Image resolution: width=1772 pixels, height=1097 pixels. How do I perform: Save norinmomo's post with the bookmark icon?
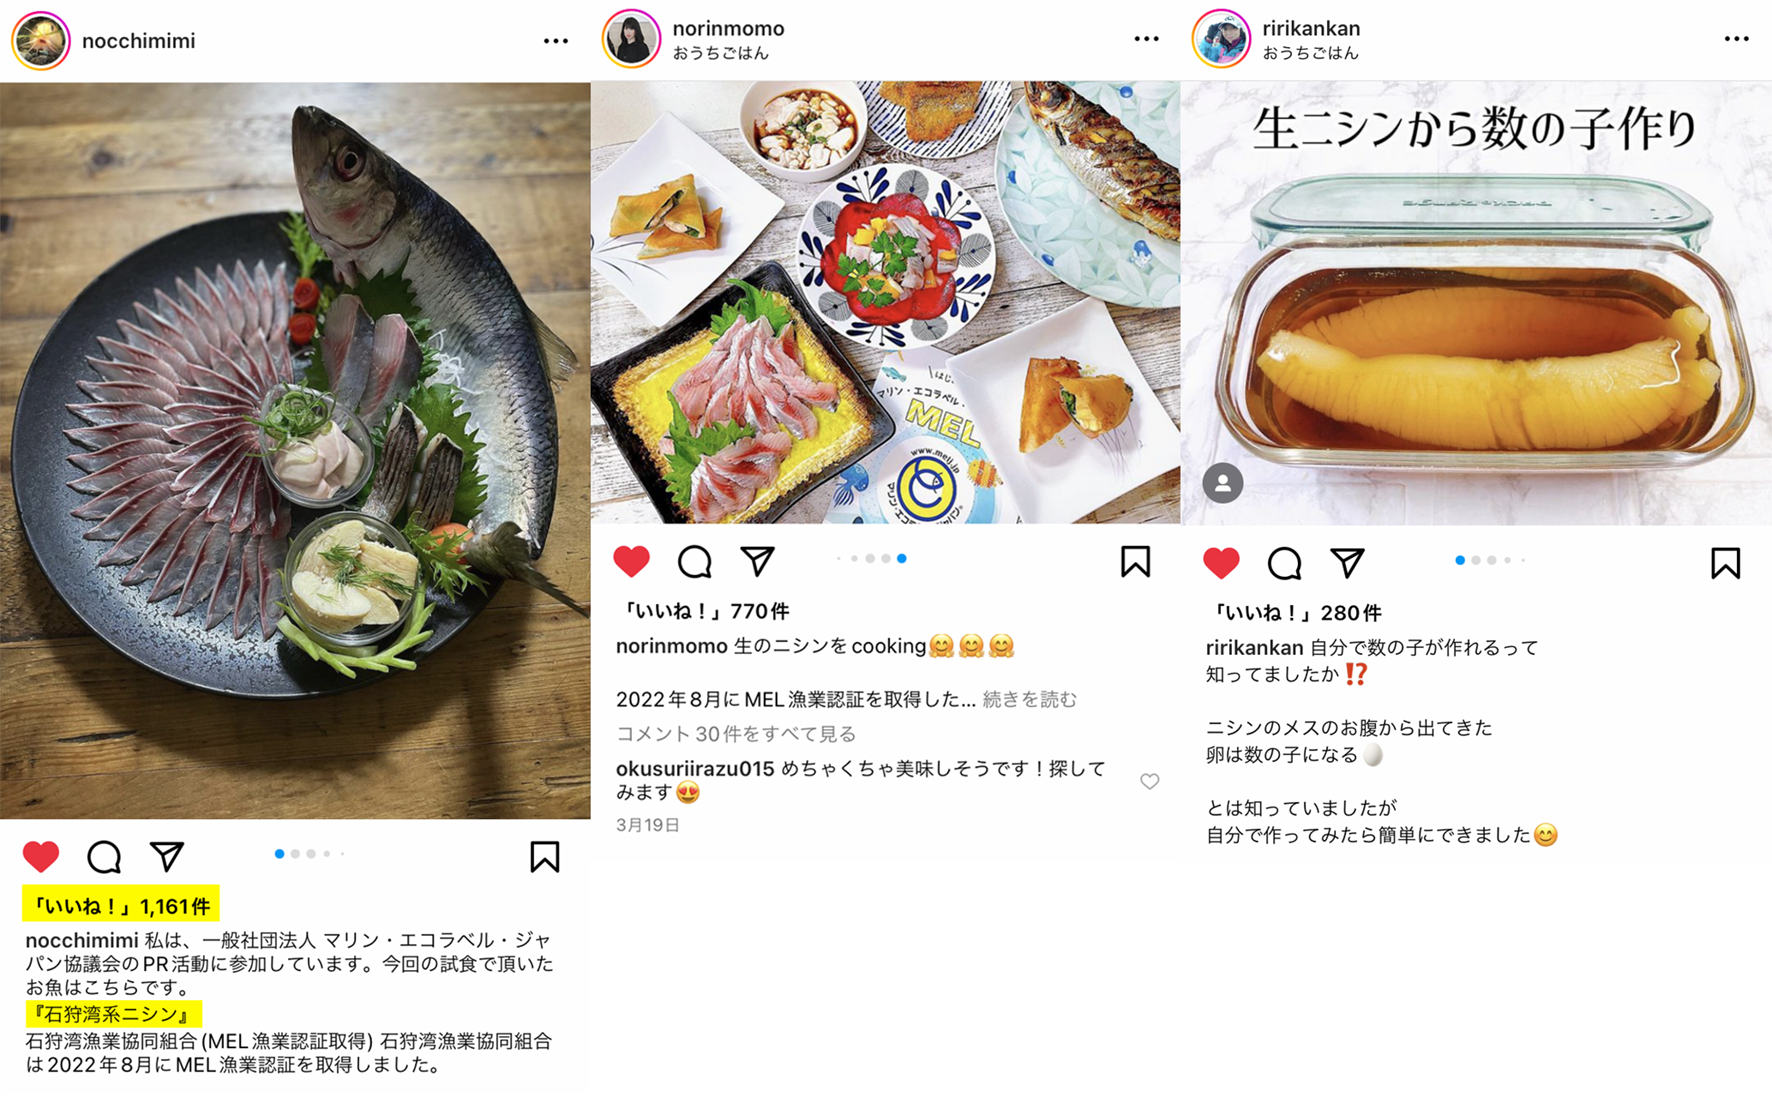pyautogui.click(x=1135, y=562)
